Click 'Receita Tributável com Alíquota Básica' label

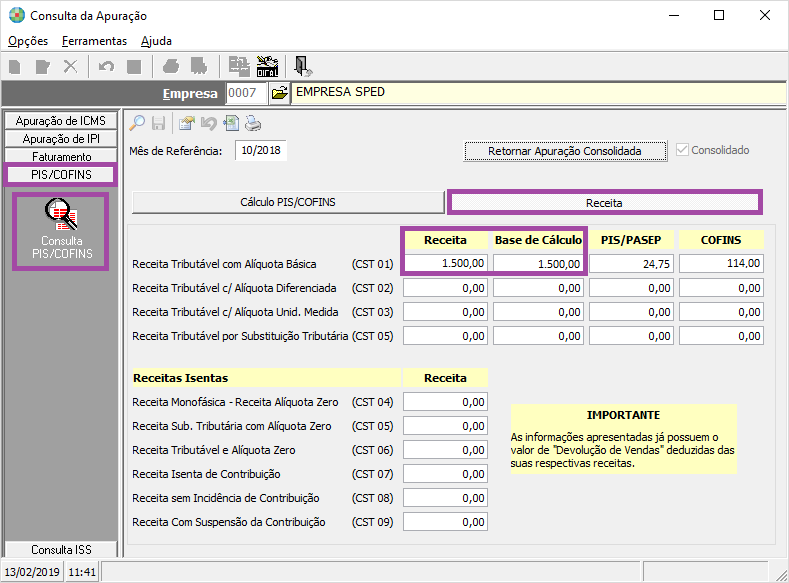coord(224,264)
